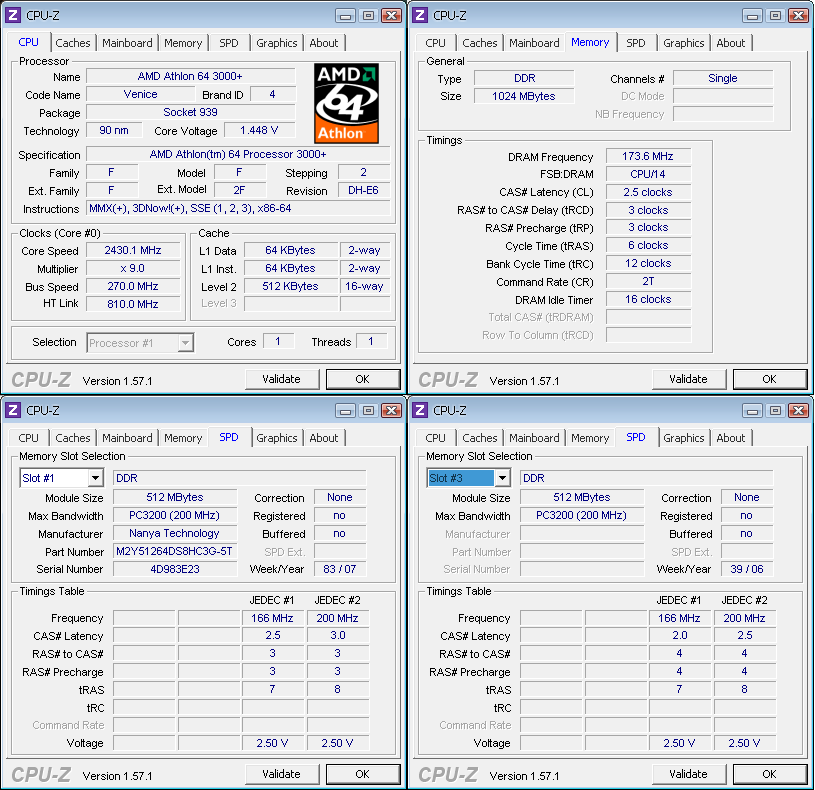Click the Part Number field M2Y51264DS8HC3G-5T
The image size is (815, 790).
175,551
